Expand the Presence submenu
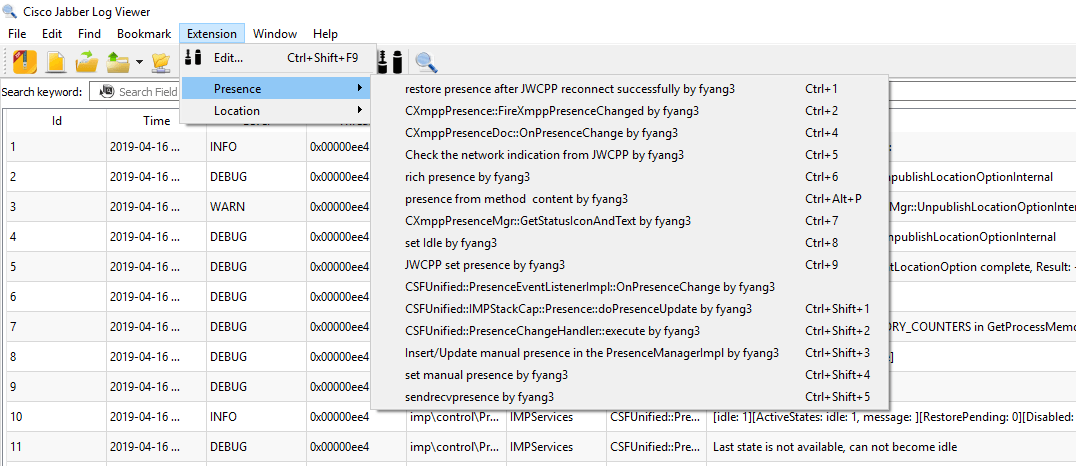Screen dimensions: 1076x466 (x=276, y=89)
